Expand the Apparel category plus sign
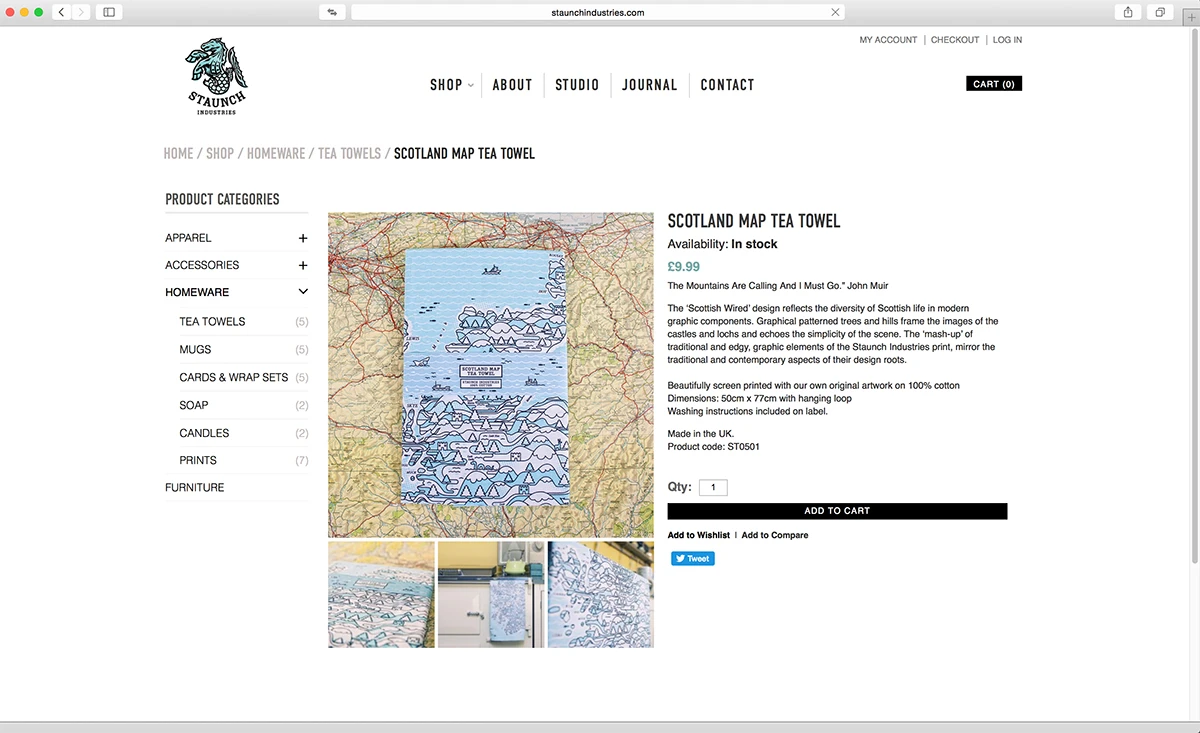The height and width of the screenshot is (733, 1200). pos(303,238)
